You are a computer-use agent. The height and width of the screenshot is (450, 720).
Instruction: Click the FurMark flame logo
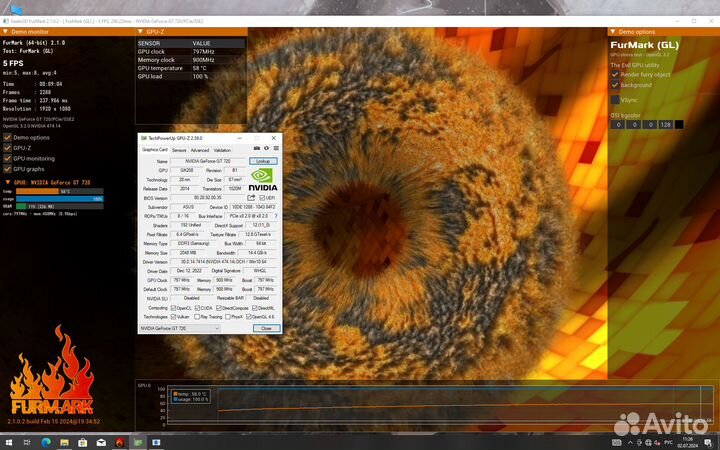pyautogui.click(x=50, y=385)
